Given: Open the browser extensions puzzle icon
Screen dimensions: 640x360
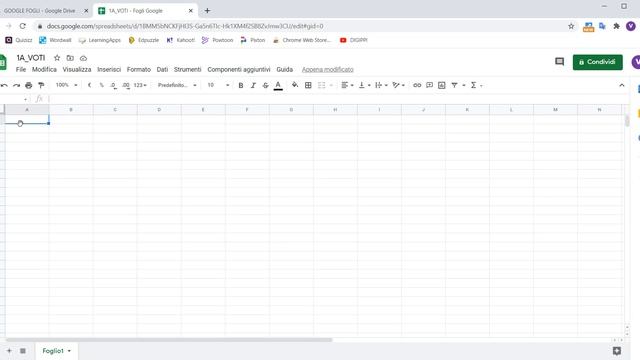Looking at the screenshot, I should (x=616, y=26).
